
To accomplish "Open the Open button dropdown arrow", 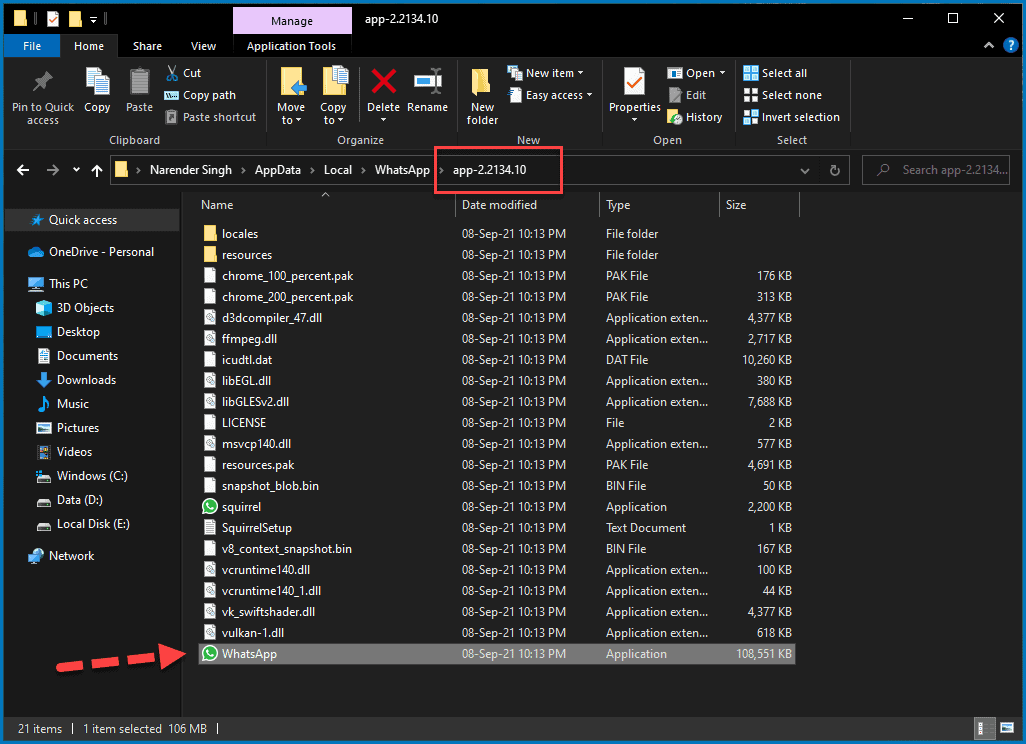I will [x=722, y=73].
